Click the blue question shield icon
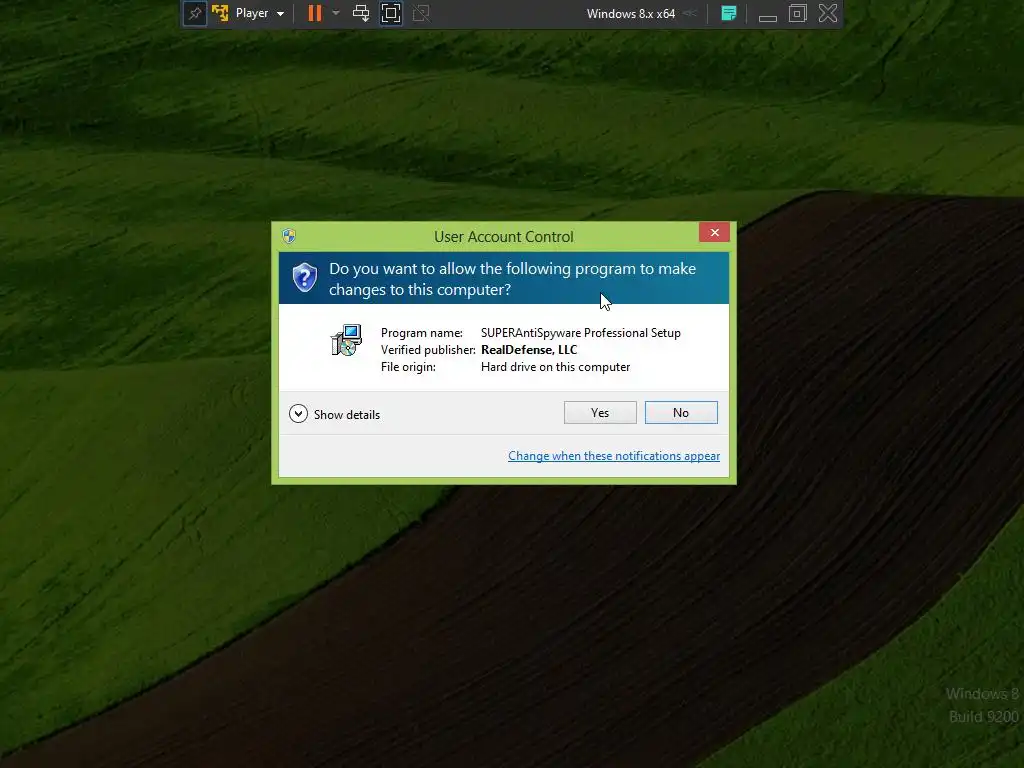The height and width of the screenshot is (768, 1024). (x=304, y=278)
